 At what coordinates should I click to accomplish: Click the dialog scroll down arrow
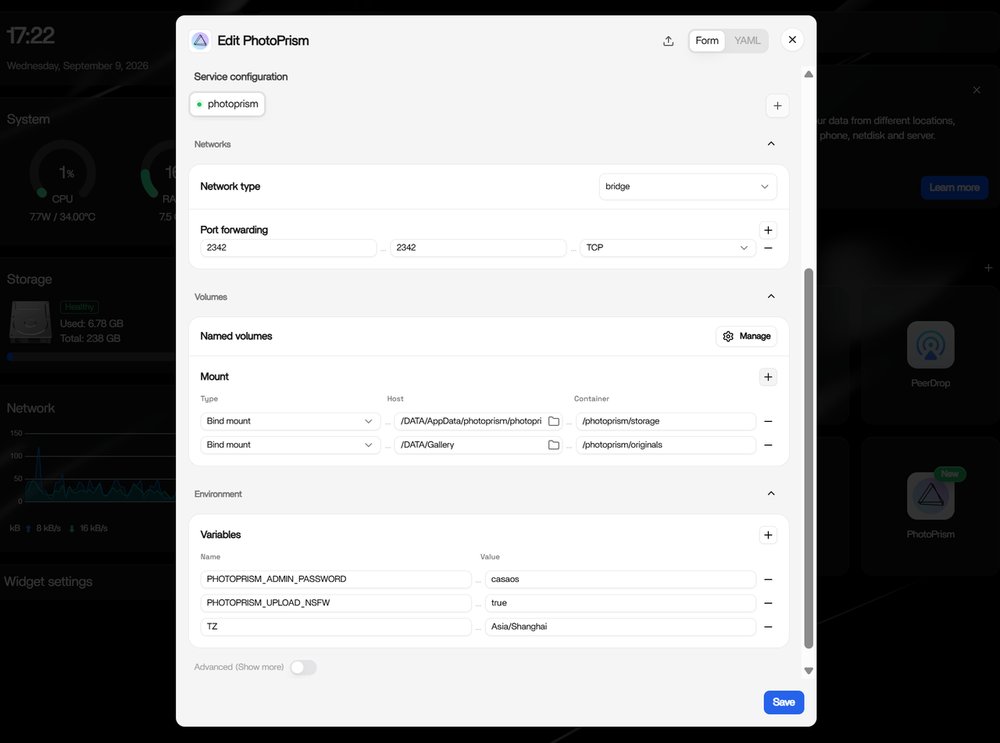click(809, 670)
